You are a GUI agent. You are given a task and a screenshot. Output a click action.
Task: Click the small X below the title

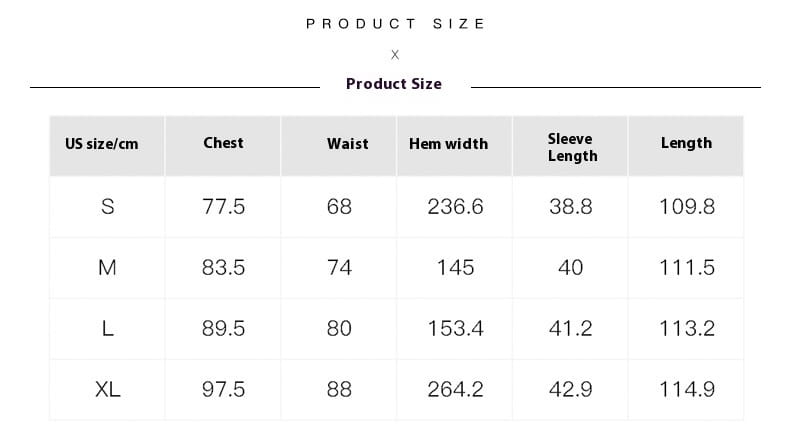click(395, 54)
